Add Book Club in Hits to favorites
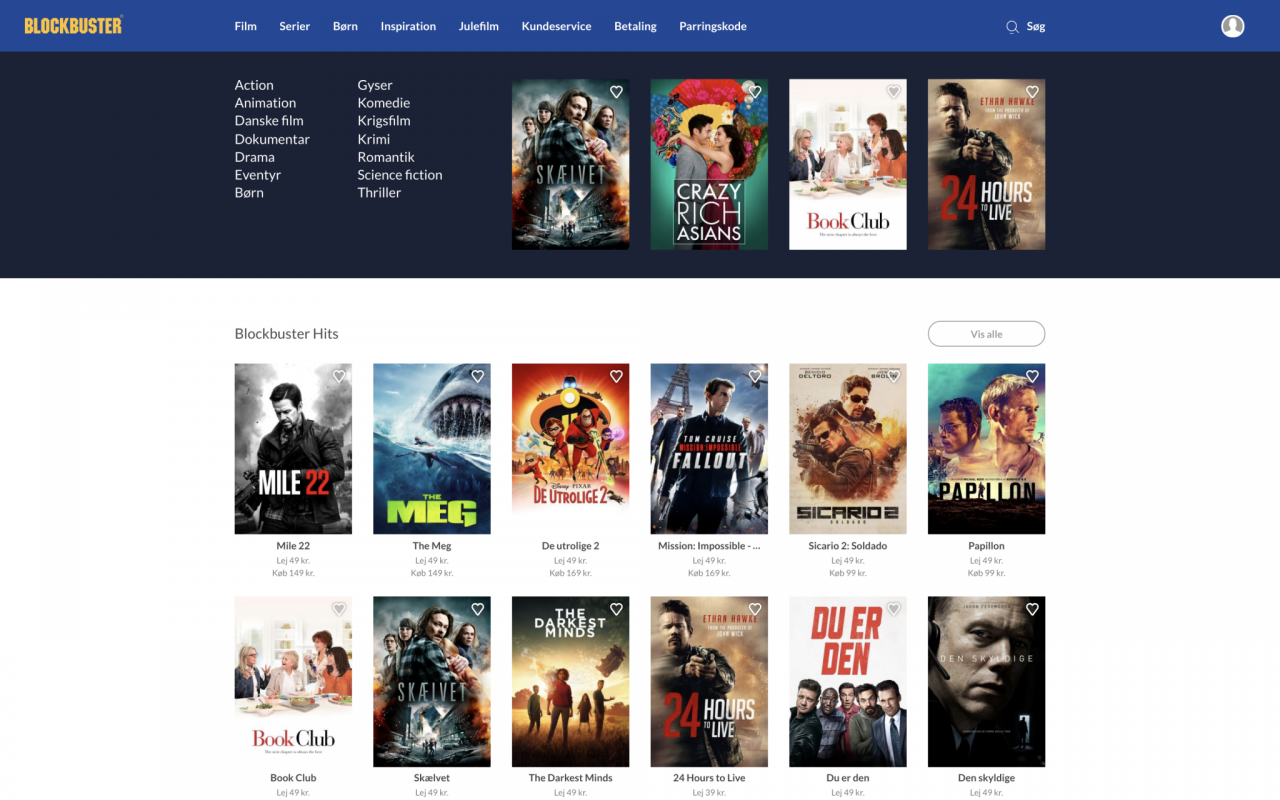 coord(339,609)
